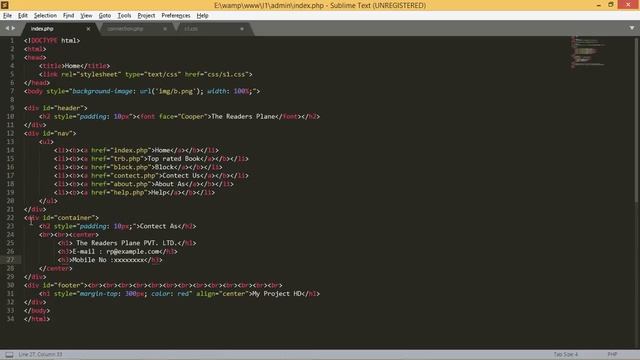This screenshot has height=360, width=640.
Task: Click the minimap code preview
Action: pyautogui.click(x=588, y=52)
